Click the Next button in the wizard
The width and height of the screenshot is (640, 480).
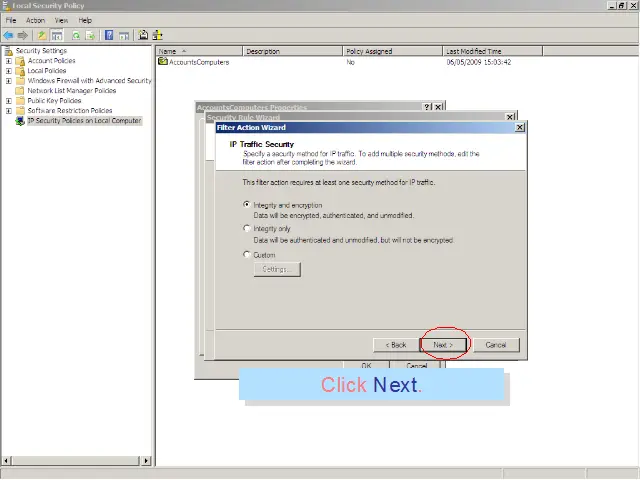[443, 345]
